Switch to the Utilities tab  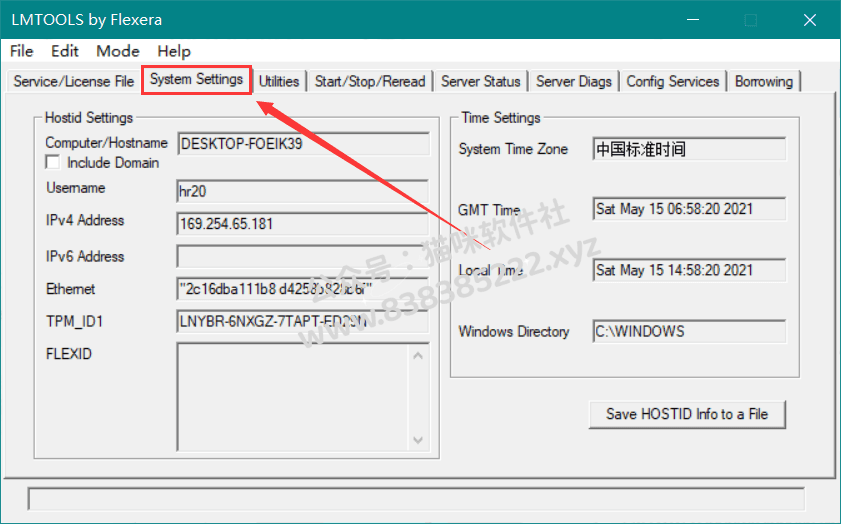coord(279,82)
